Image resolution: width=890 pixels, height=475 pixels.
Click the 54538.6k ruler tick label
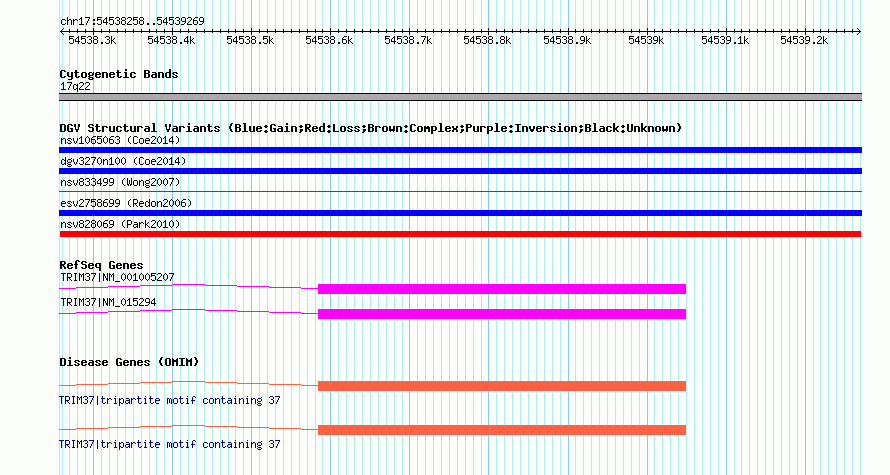coord(329,40)
